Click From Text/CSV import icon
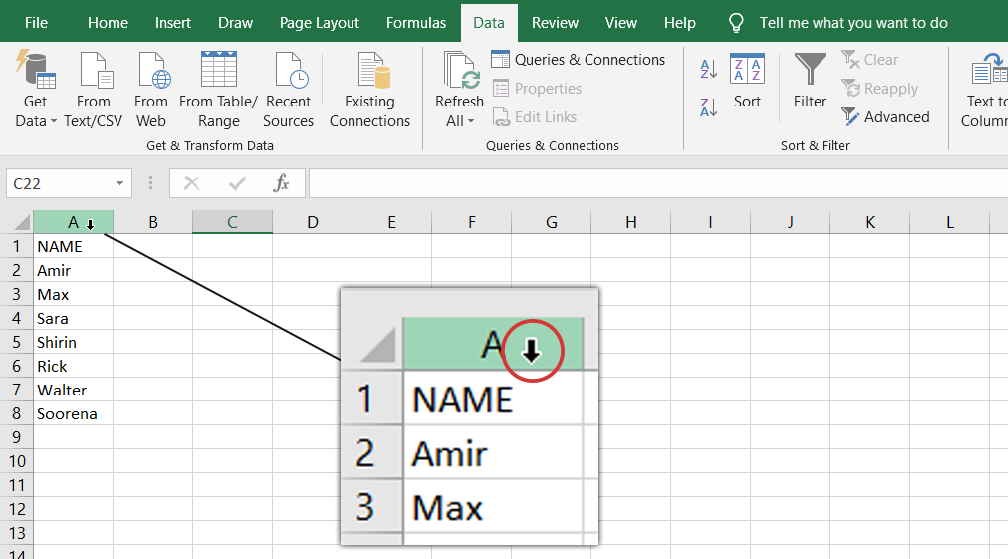The image size is (1008, 559). [93, 90]
